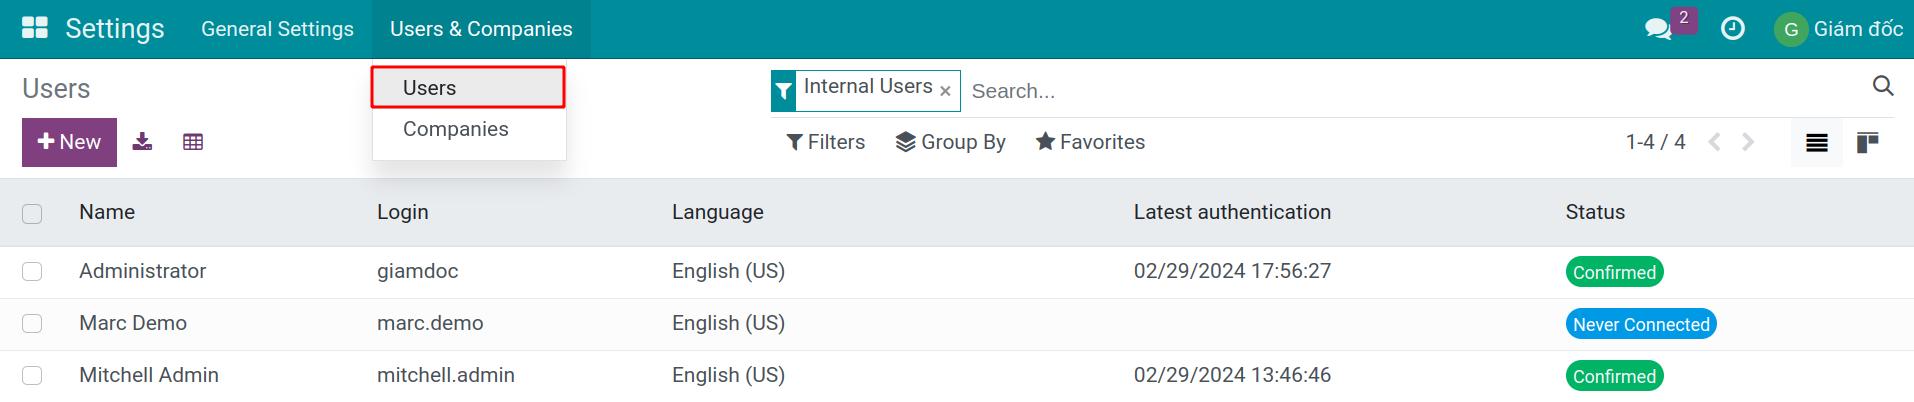Go to next page arrow
The width and height of the screenshot is (1914, 402).
point(1748,142)
